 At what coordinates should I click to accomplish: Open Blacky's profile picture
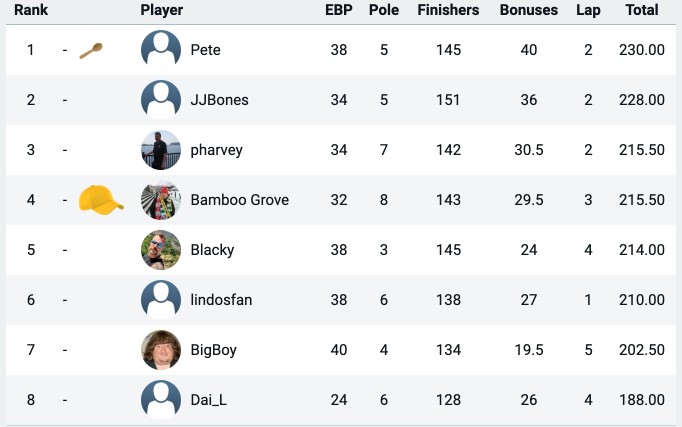161,250
